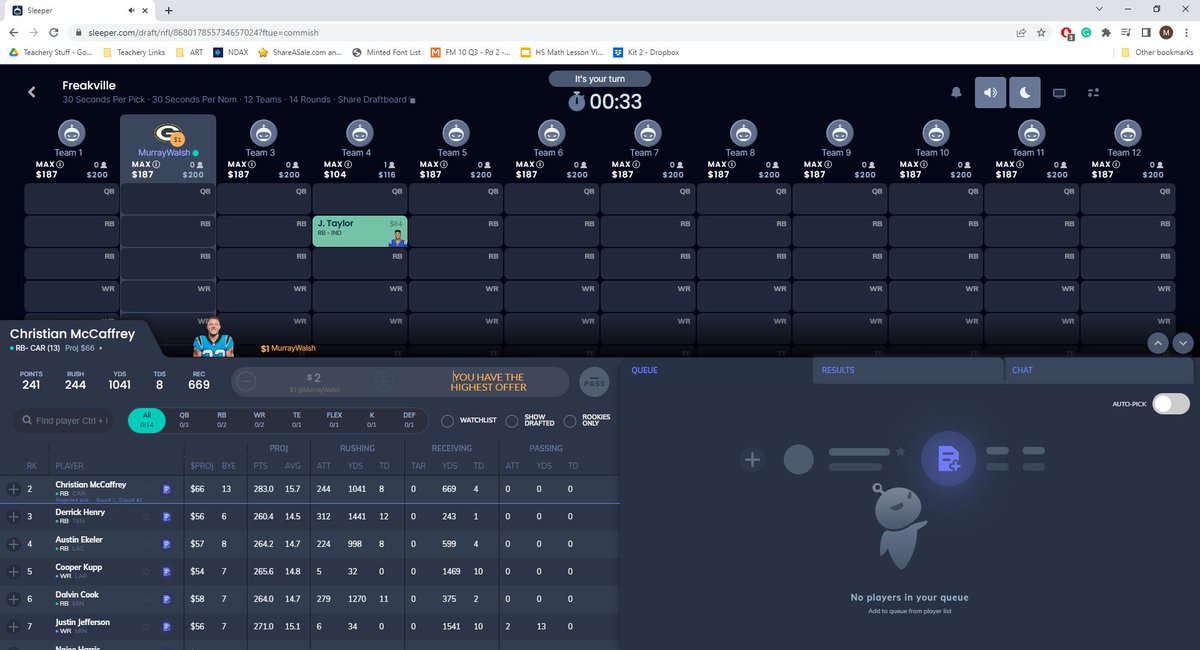Filter players by TE position
The image size is (1200, 650).
click(296, 420)
